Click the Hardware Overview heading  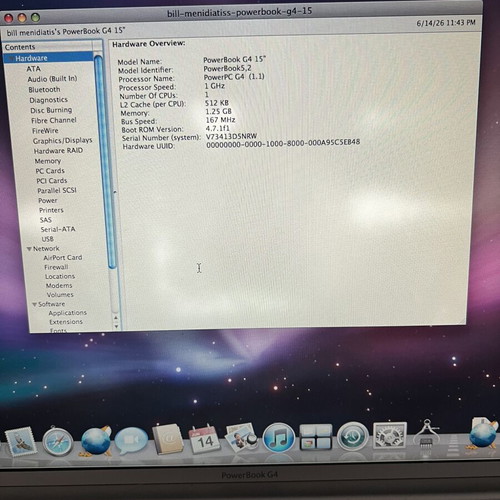(149, 44)
